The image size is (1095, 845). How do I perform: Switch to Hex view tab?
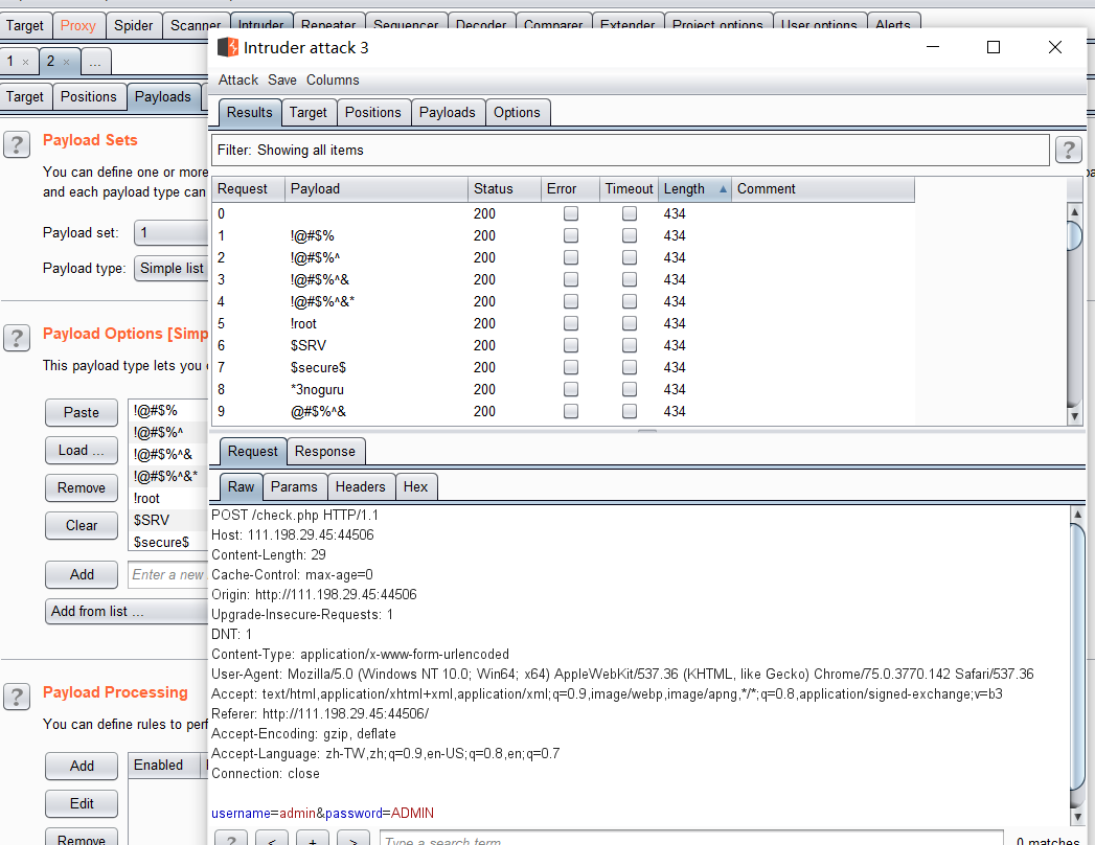tap(416, 487)
